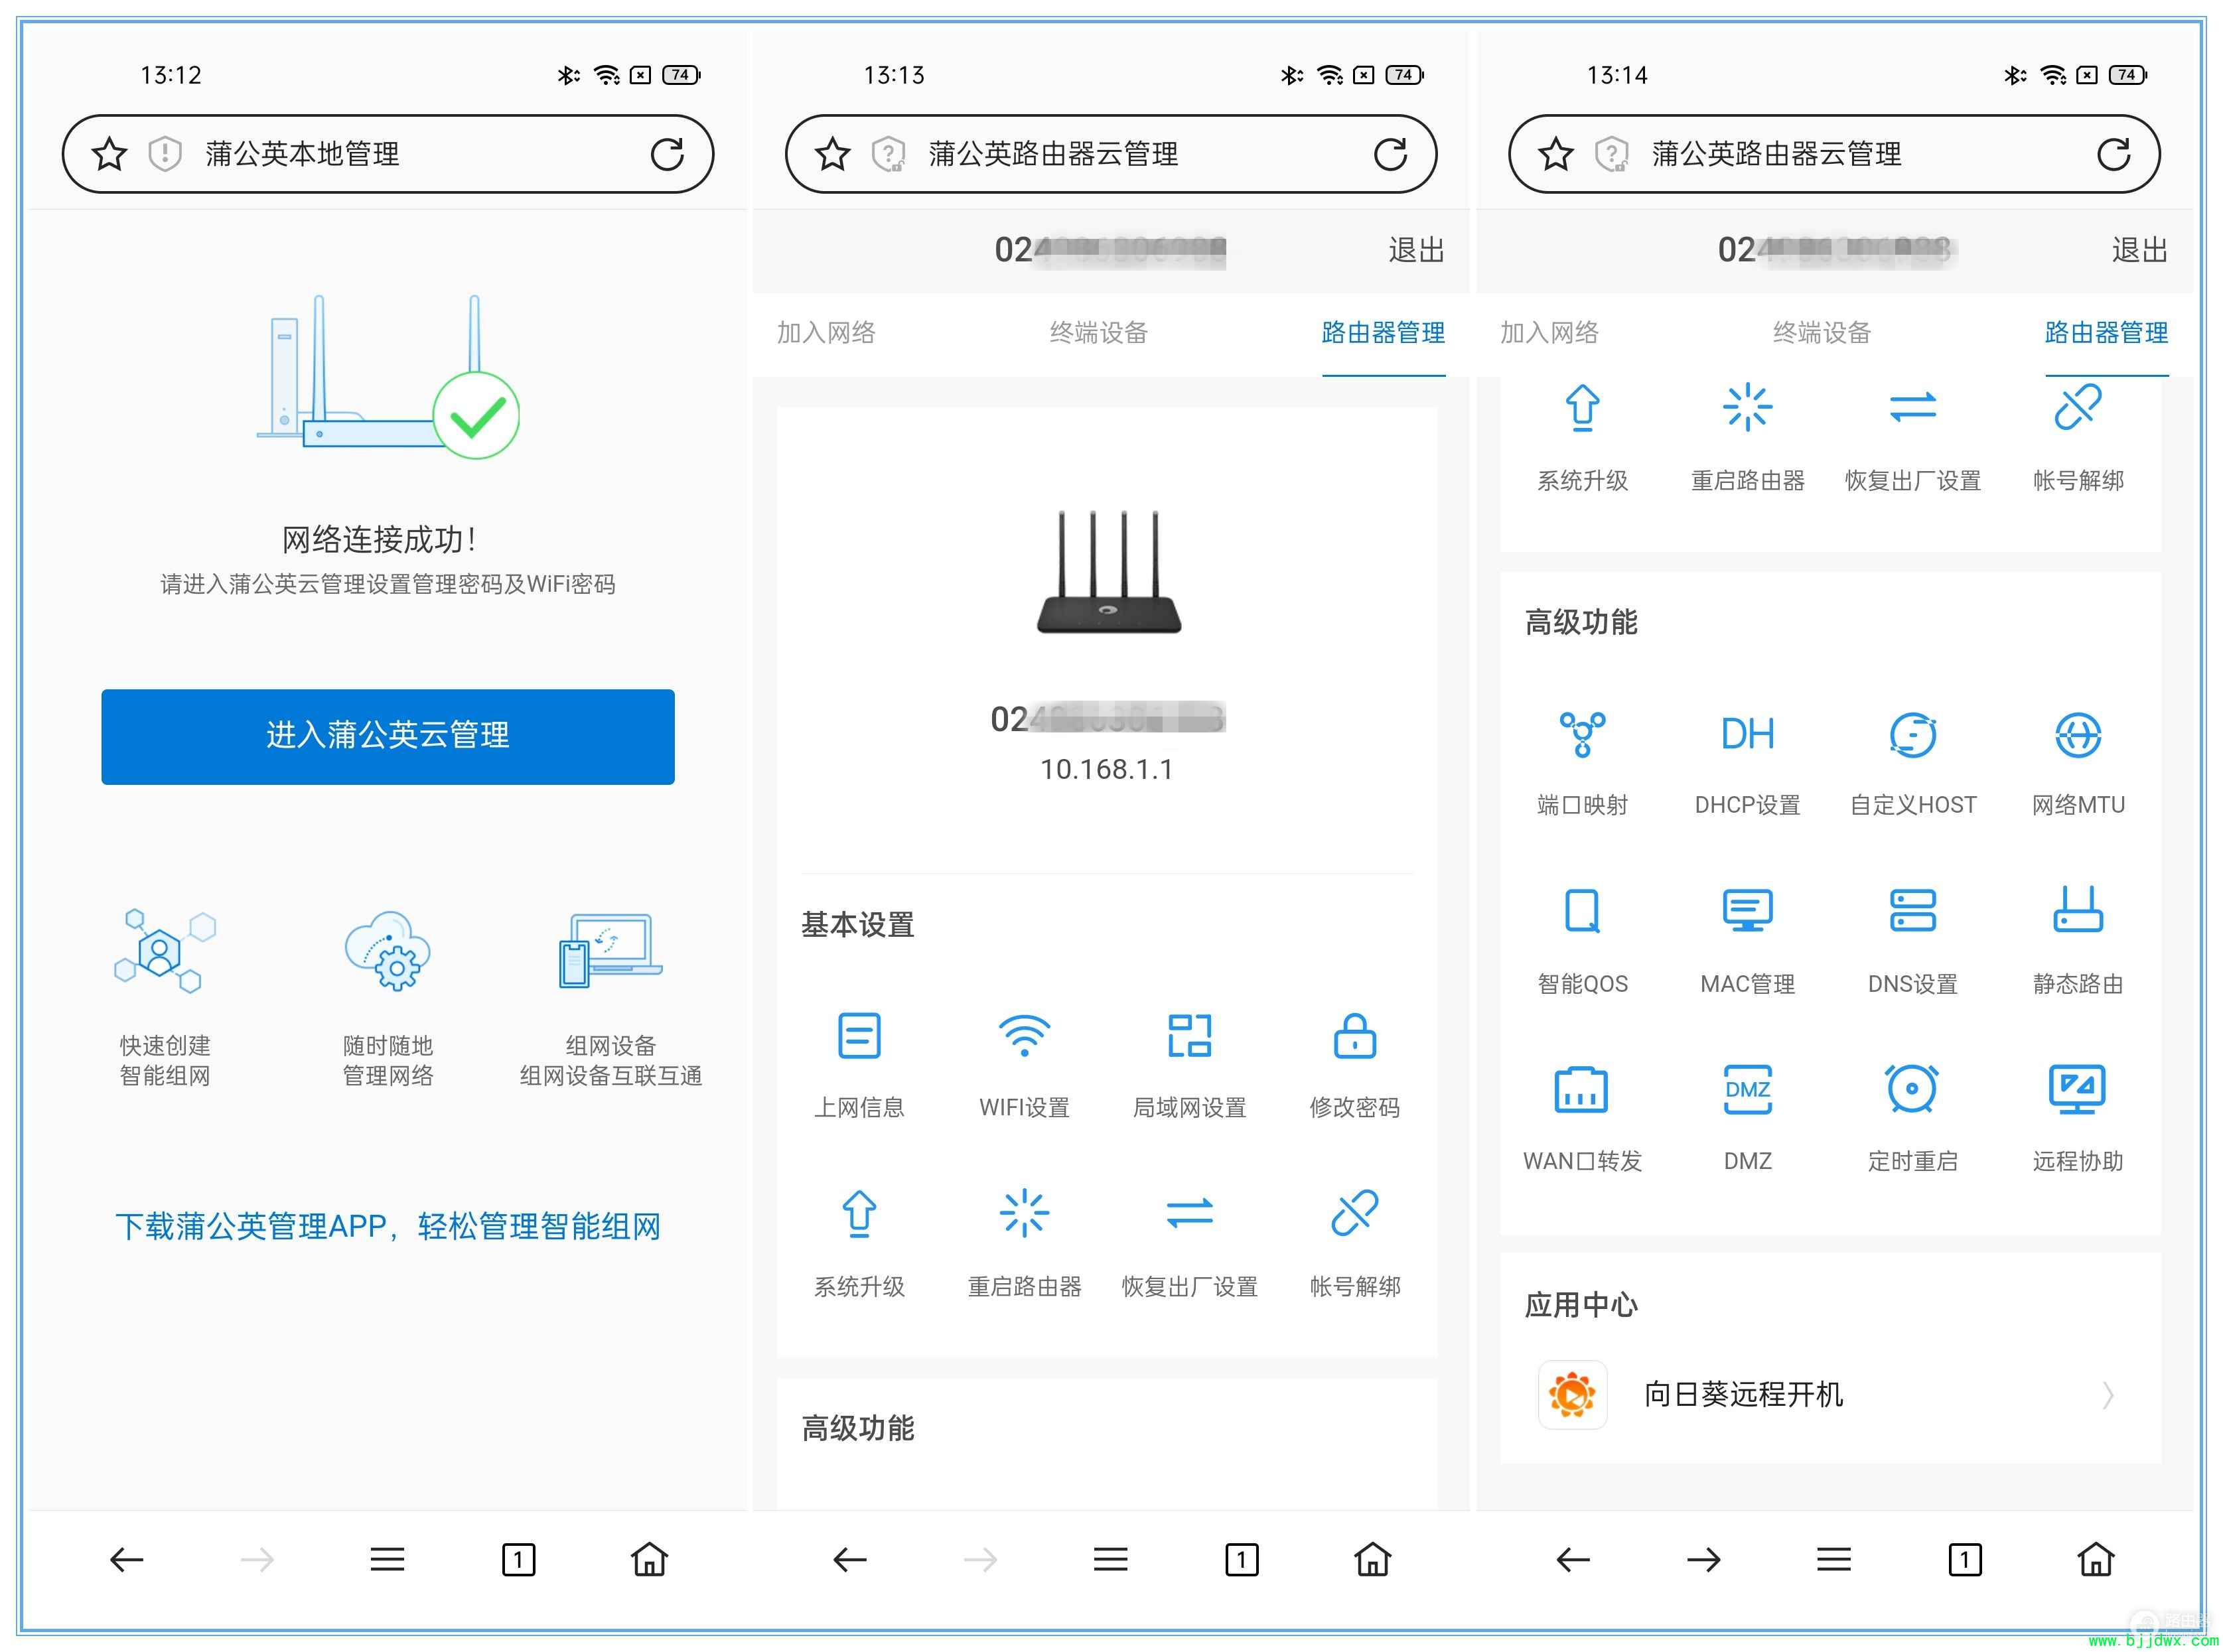Tap 随时随地管理网络 cloud icon

coord(387,950)
